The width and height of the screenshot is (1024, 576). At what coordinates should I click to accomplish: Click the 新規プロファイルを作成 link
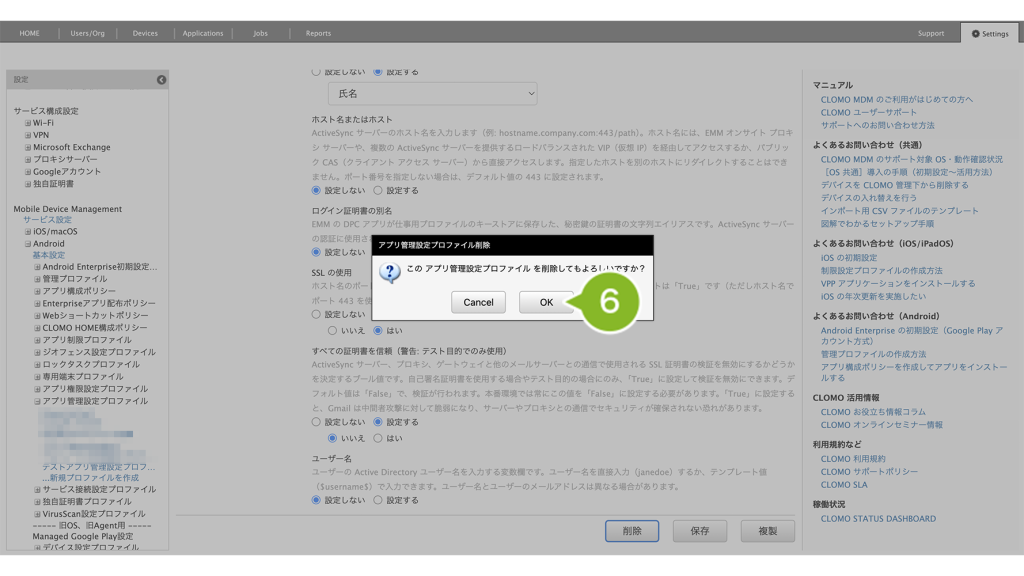[96, 478]
